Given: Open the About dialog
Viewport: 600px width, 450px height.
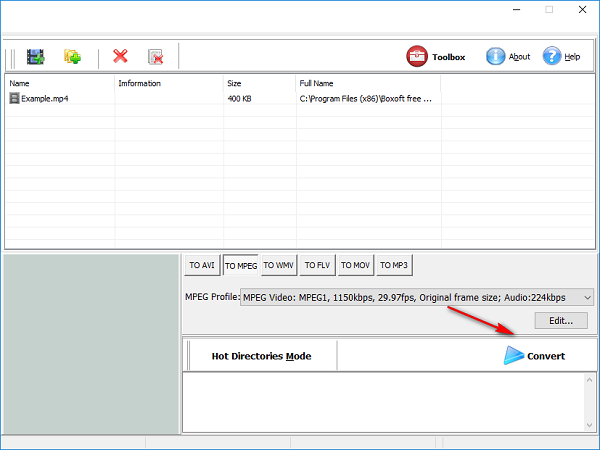Looking at the screenshot, I should tap(508, 57).
